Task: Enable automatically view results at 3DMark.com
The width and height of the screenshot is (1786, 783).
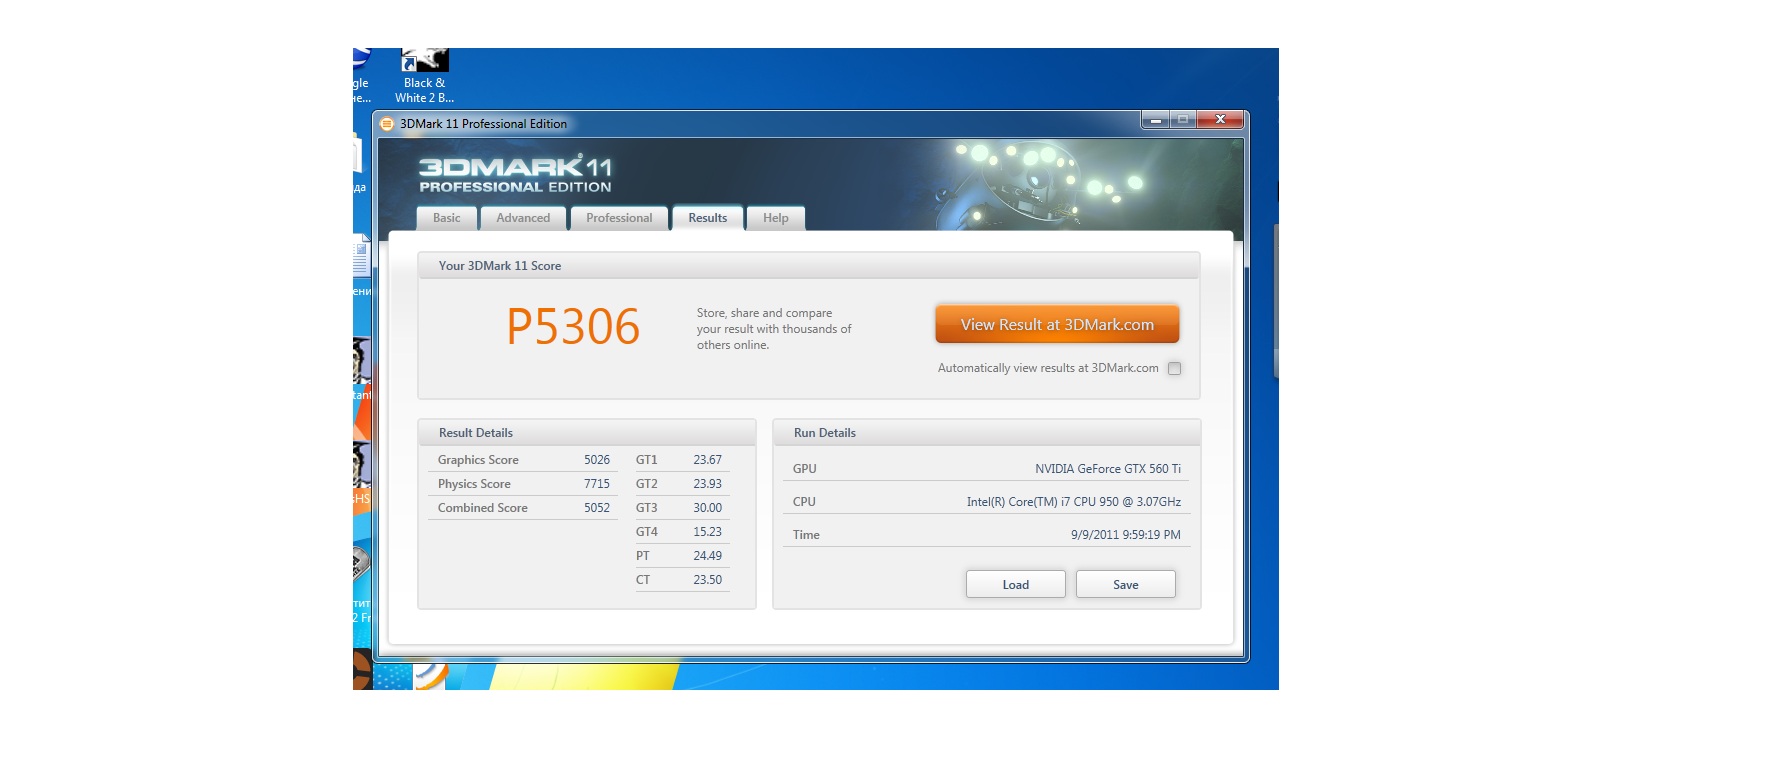Action: coord(1174,369)
